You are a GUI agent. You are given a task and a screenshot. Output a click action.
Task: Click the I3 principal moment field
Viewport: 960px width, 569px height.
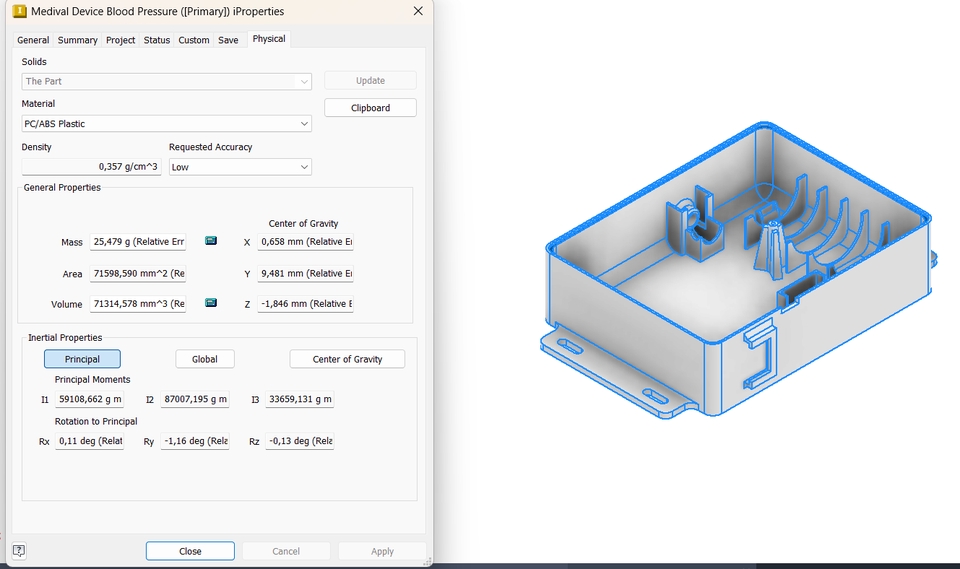point(299,399)
